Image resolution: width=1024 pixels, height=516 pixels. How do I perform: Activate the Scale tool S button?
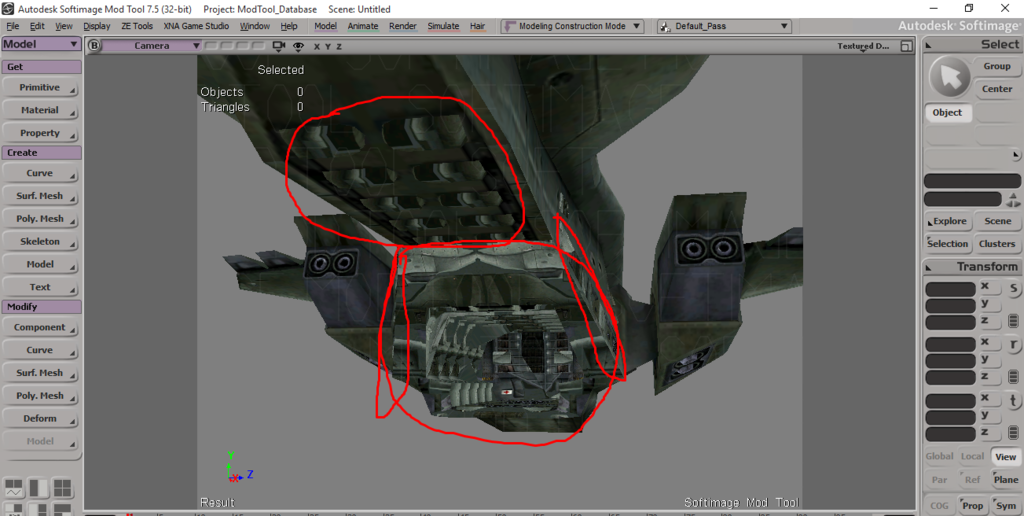(x=1014, y=288)
